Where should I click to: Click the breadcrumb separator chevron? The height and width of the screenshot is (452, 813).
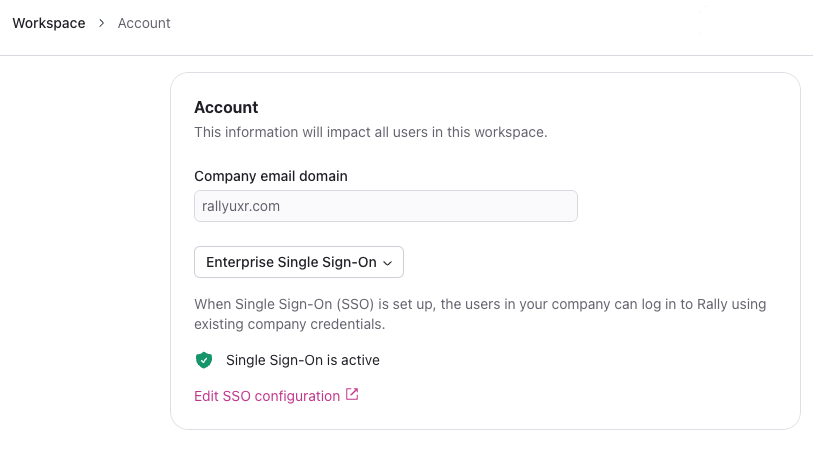pyautogui.click(x=102, y=23)
